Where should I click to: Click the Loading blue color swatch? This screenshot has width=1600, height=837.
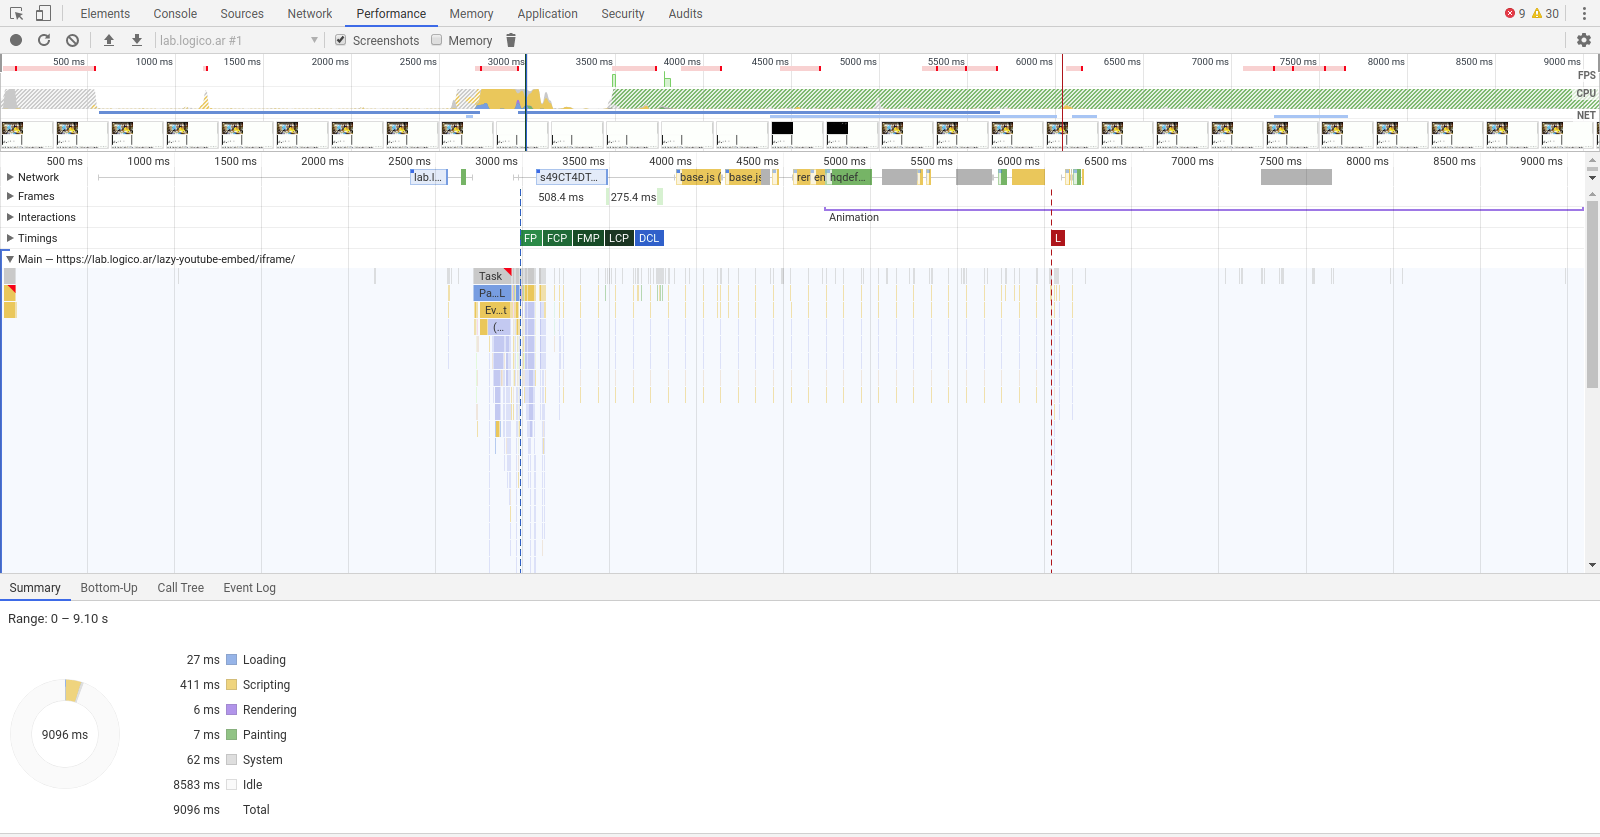pos(232,660)
